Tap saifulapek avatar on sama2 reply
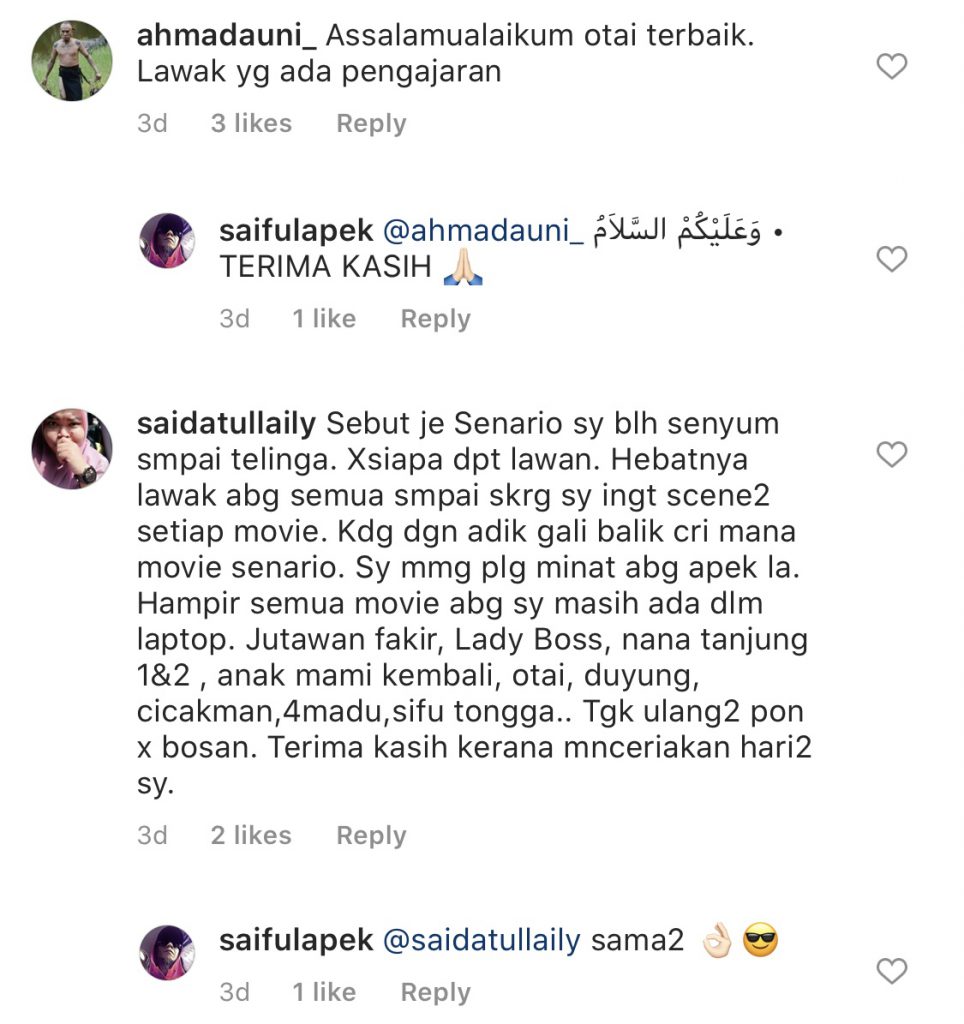 [167, 952]
